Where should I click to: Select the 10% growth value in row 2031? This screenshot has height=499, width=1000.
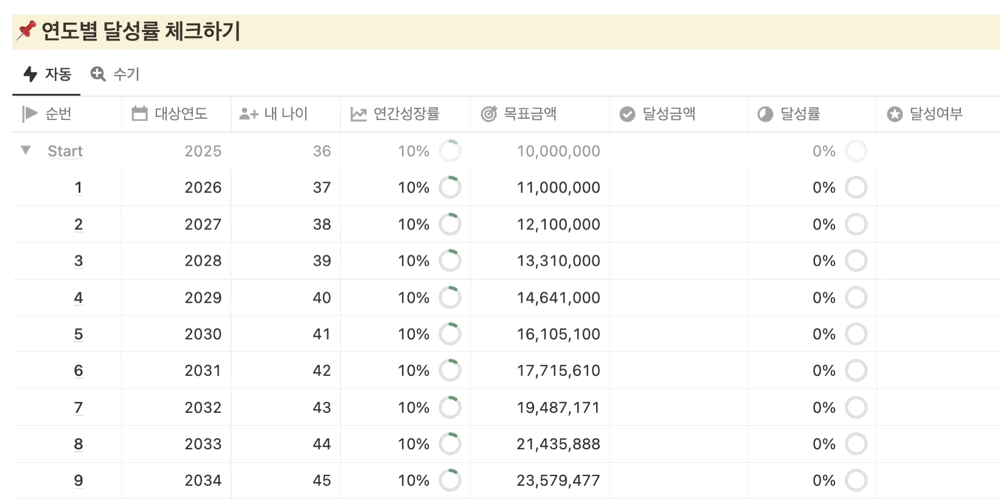(x=414, y=371)
